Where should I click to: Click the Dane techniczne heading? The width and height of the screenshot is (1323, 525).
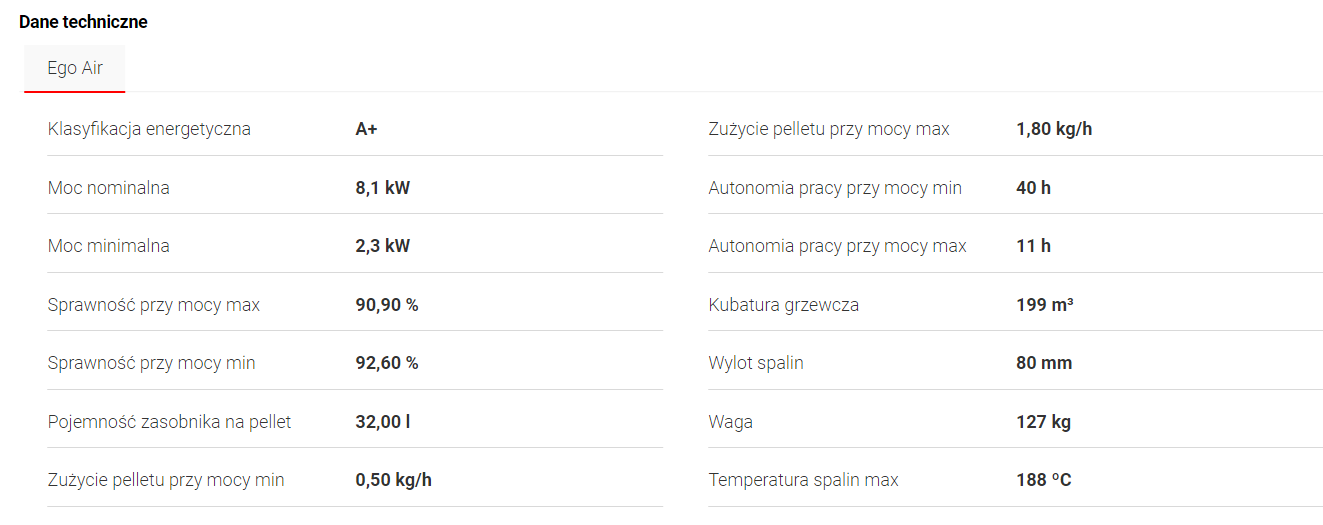[x=83, y=22]
